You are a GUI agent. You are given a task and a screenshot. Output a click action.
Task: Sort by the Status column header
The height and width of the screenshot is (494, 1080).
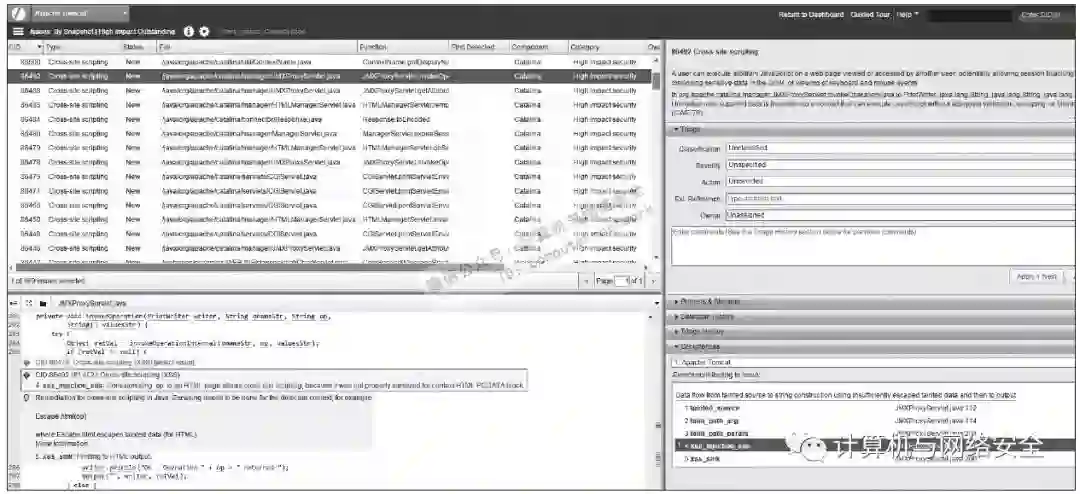(138, 47)
